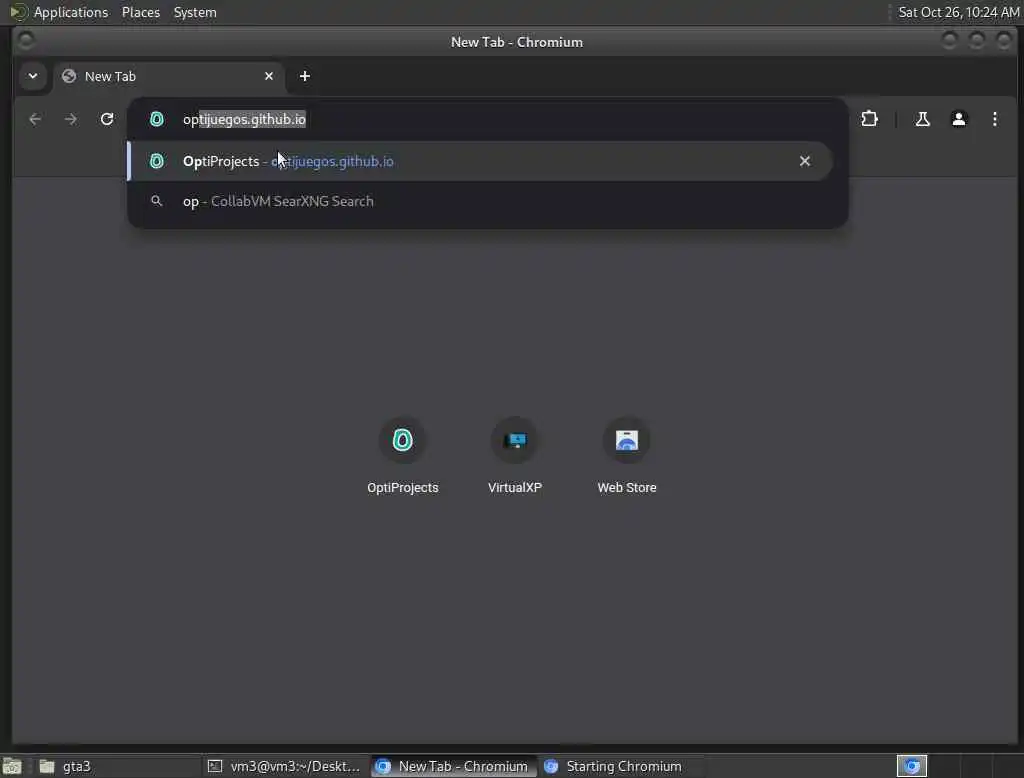Open the Applications menu
The image size is (1024, 778).
(x=71, y=12)
